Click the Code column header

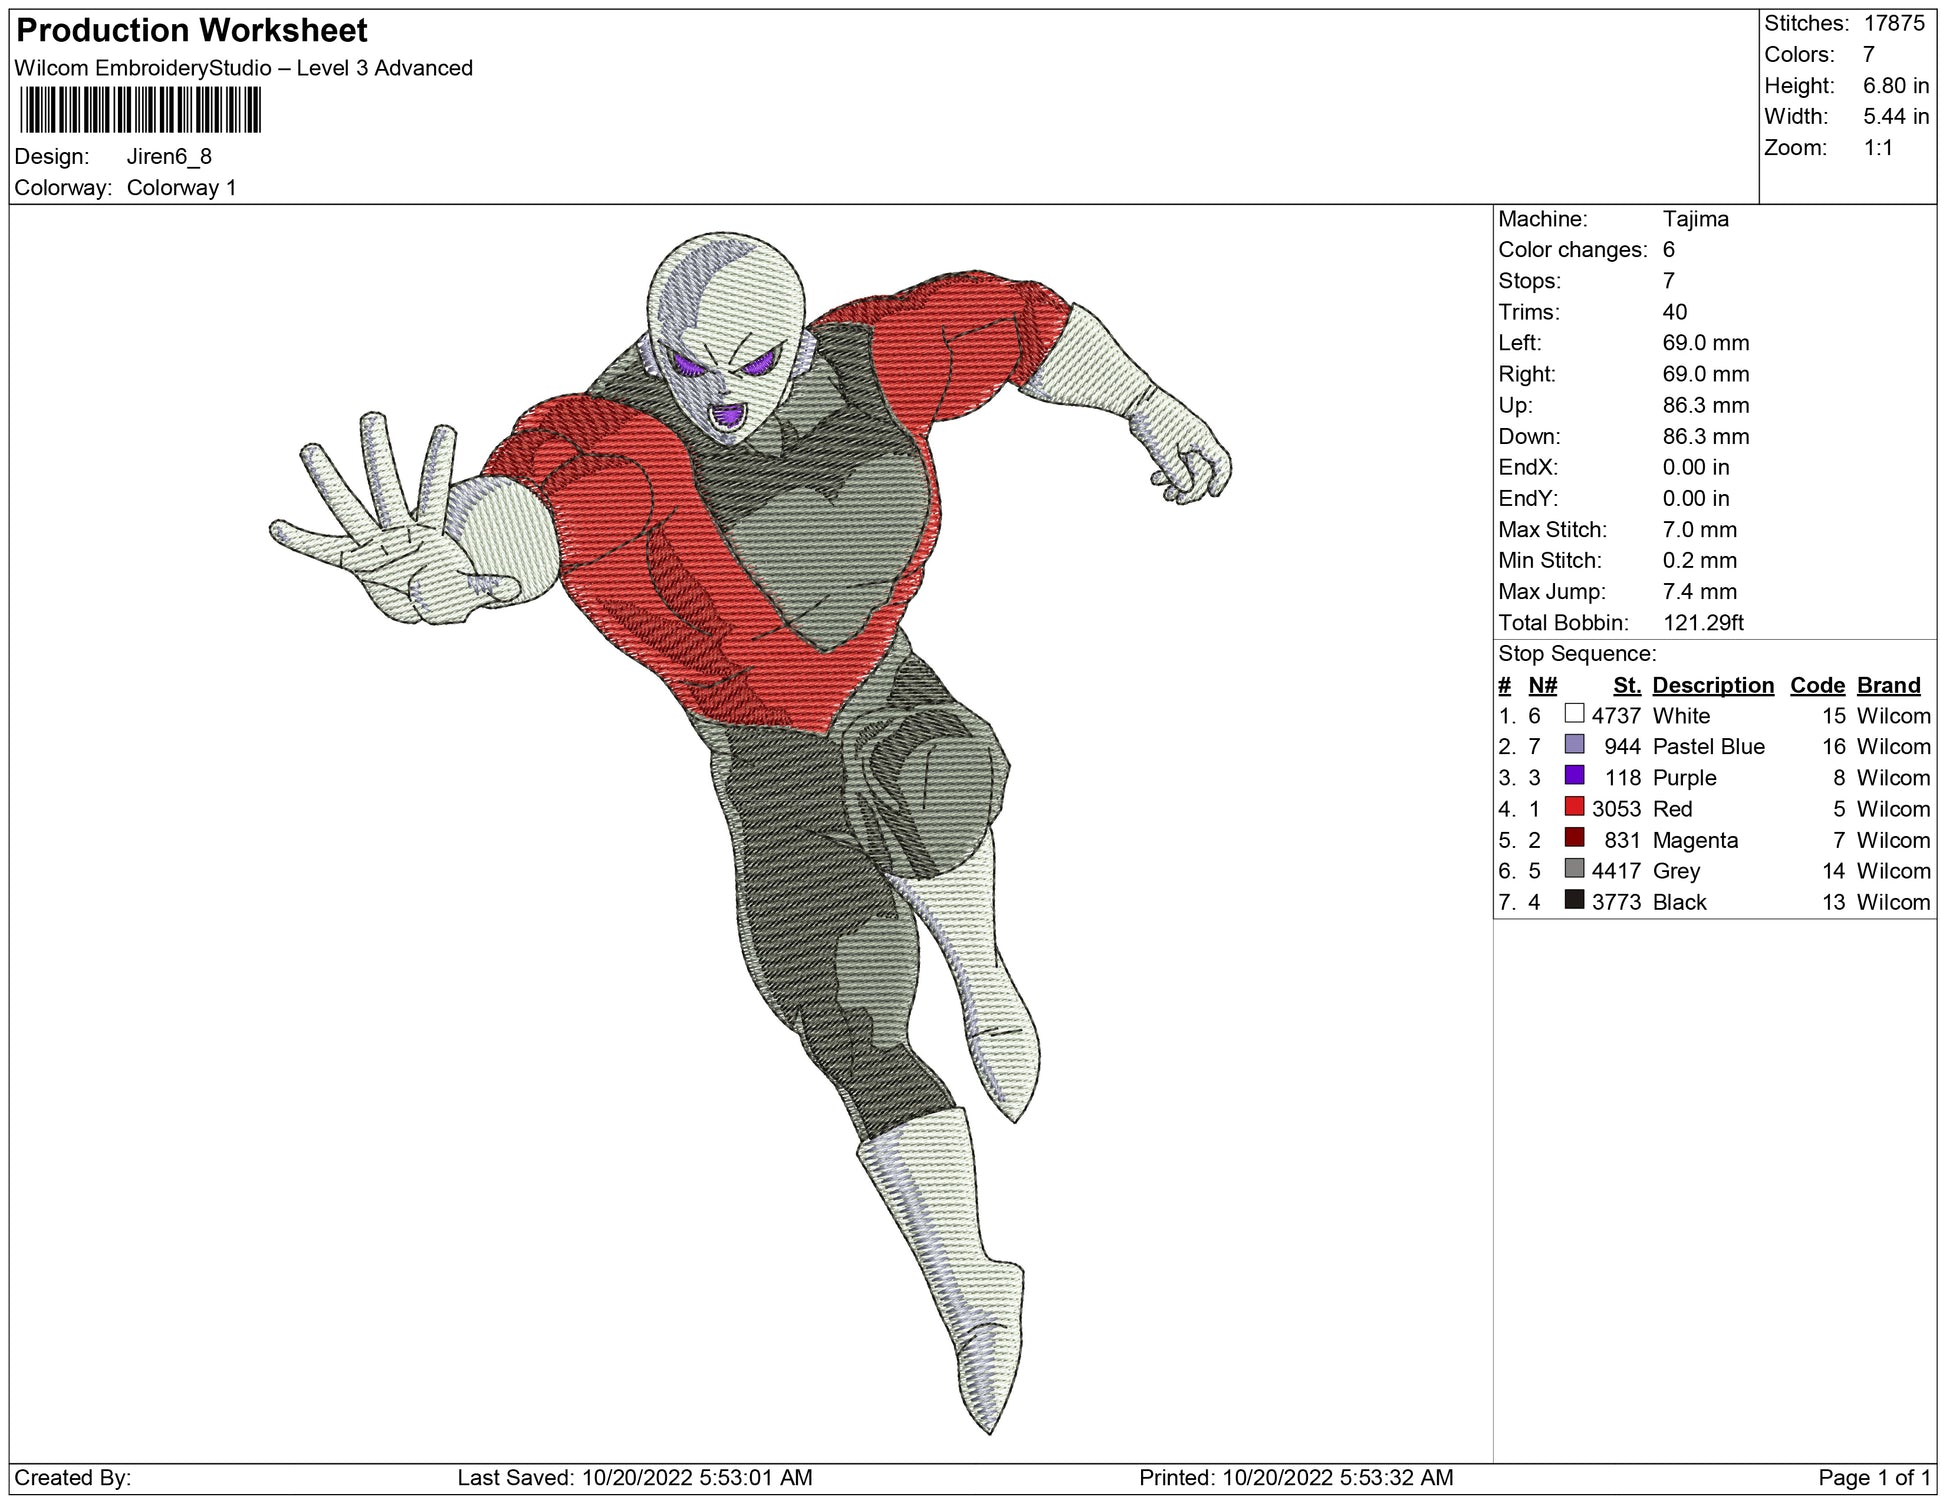(1817, 685)
